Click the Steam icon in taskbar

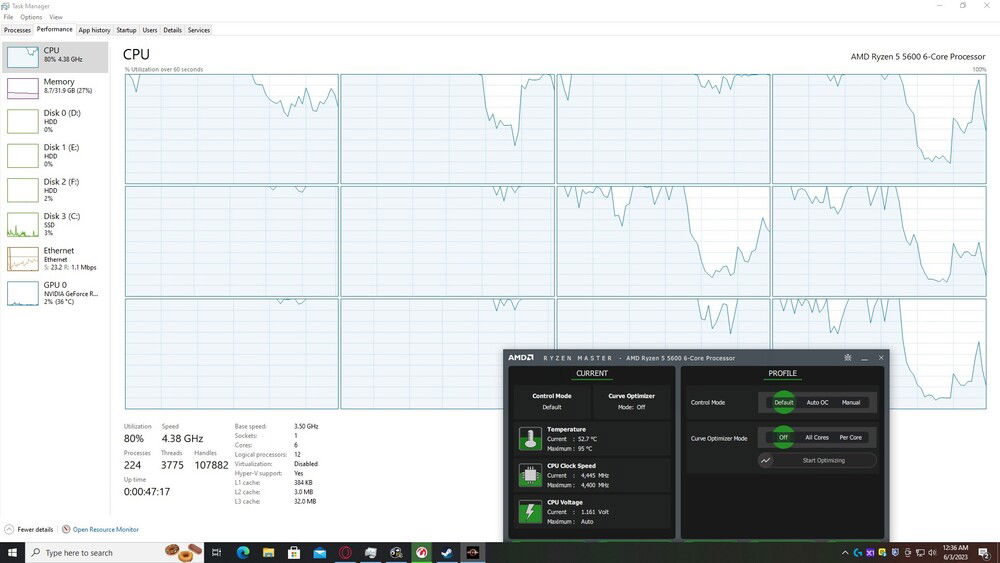coord(446,552)
